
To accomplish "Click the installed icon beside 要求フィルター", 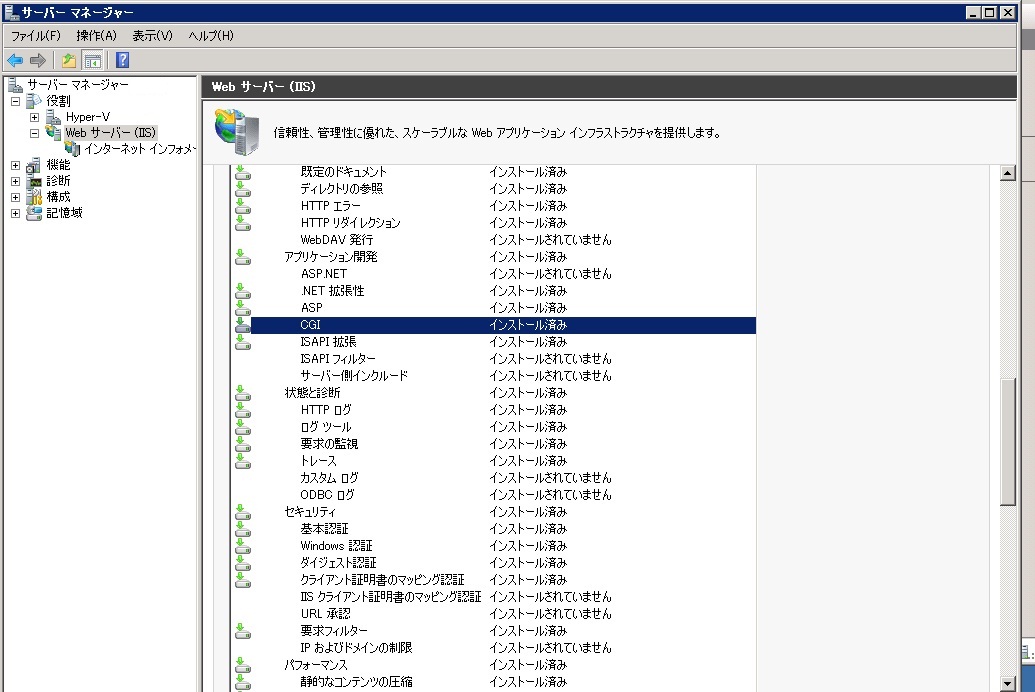I will click(243, 631).
